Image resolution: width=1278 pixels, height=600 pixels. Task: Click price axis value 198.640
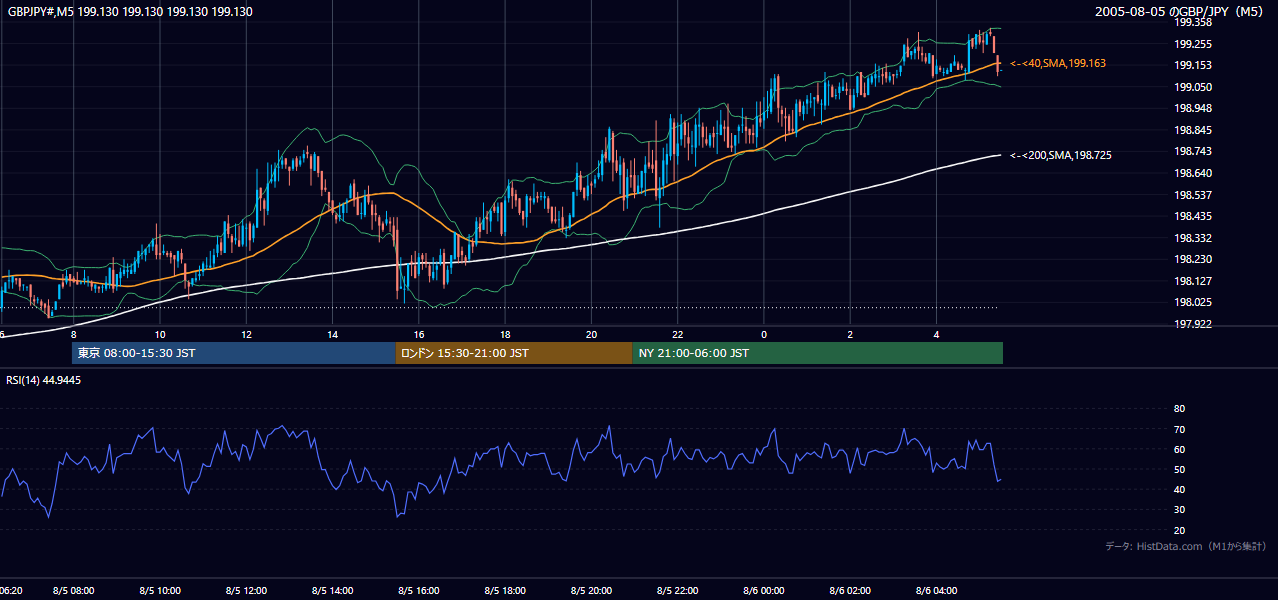[1193, 173]
